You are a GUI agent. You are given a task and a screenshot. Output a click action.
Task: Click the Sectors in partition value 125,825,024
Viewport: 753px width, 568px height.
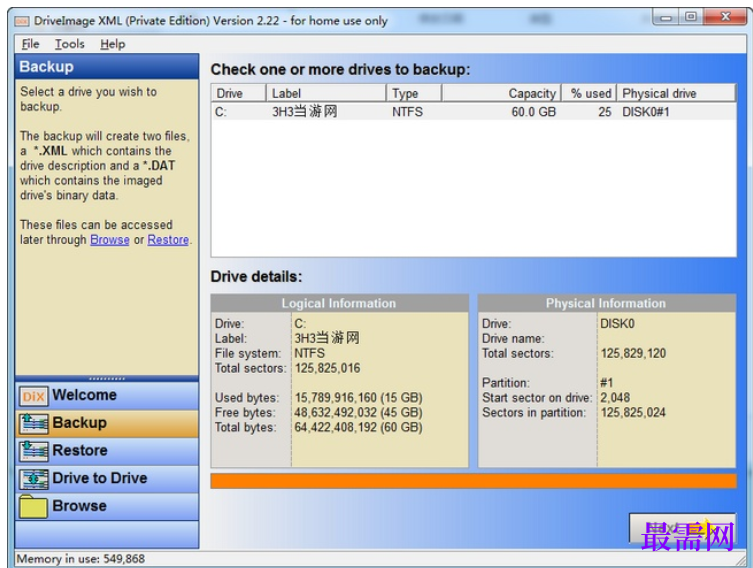click(633, 412)
